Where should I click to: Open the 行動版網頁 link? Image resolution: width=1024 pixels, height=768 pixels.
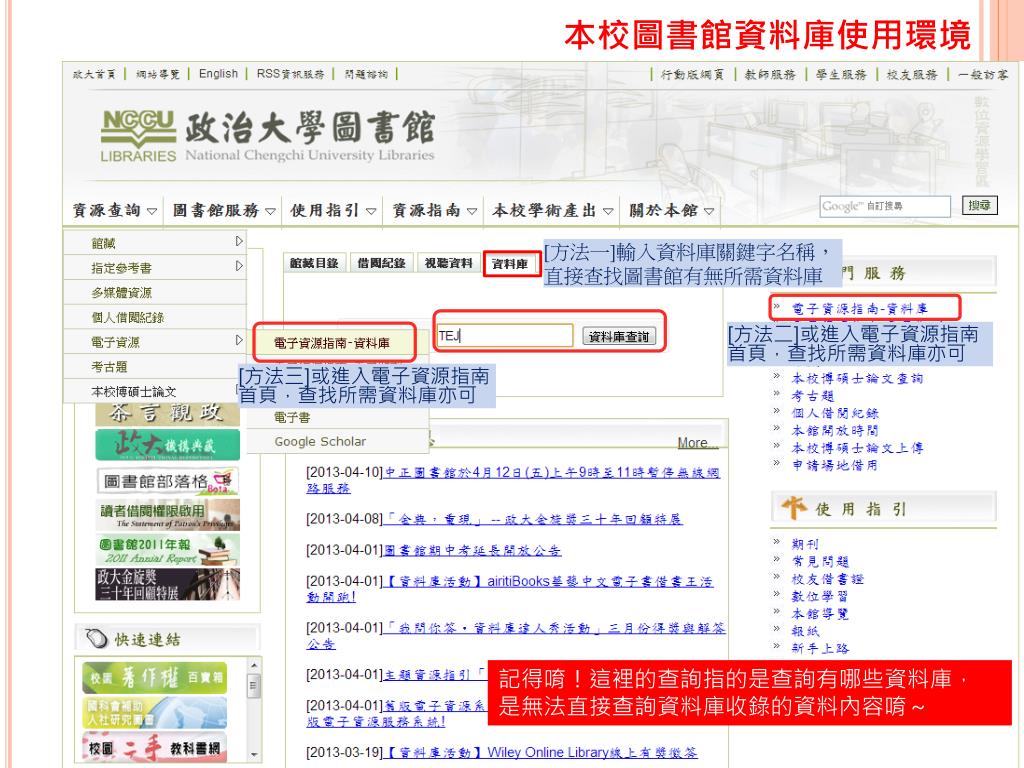pyautogui.click(x=692, y=74)
